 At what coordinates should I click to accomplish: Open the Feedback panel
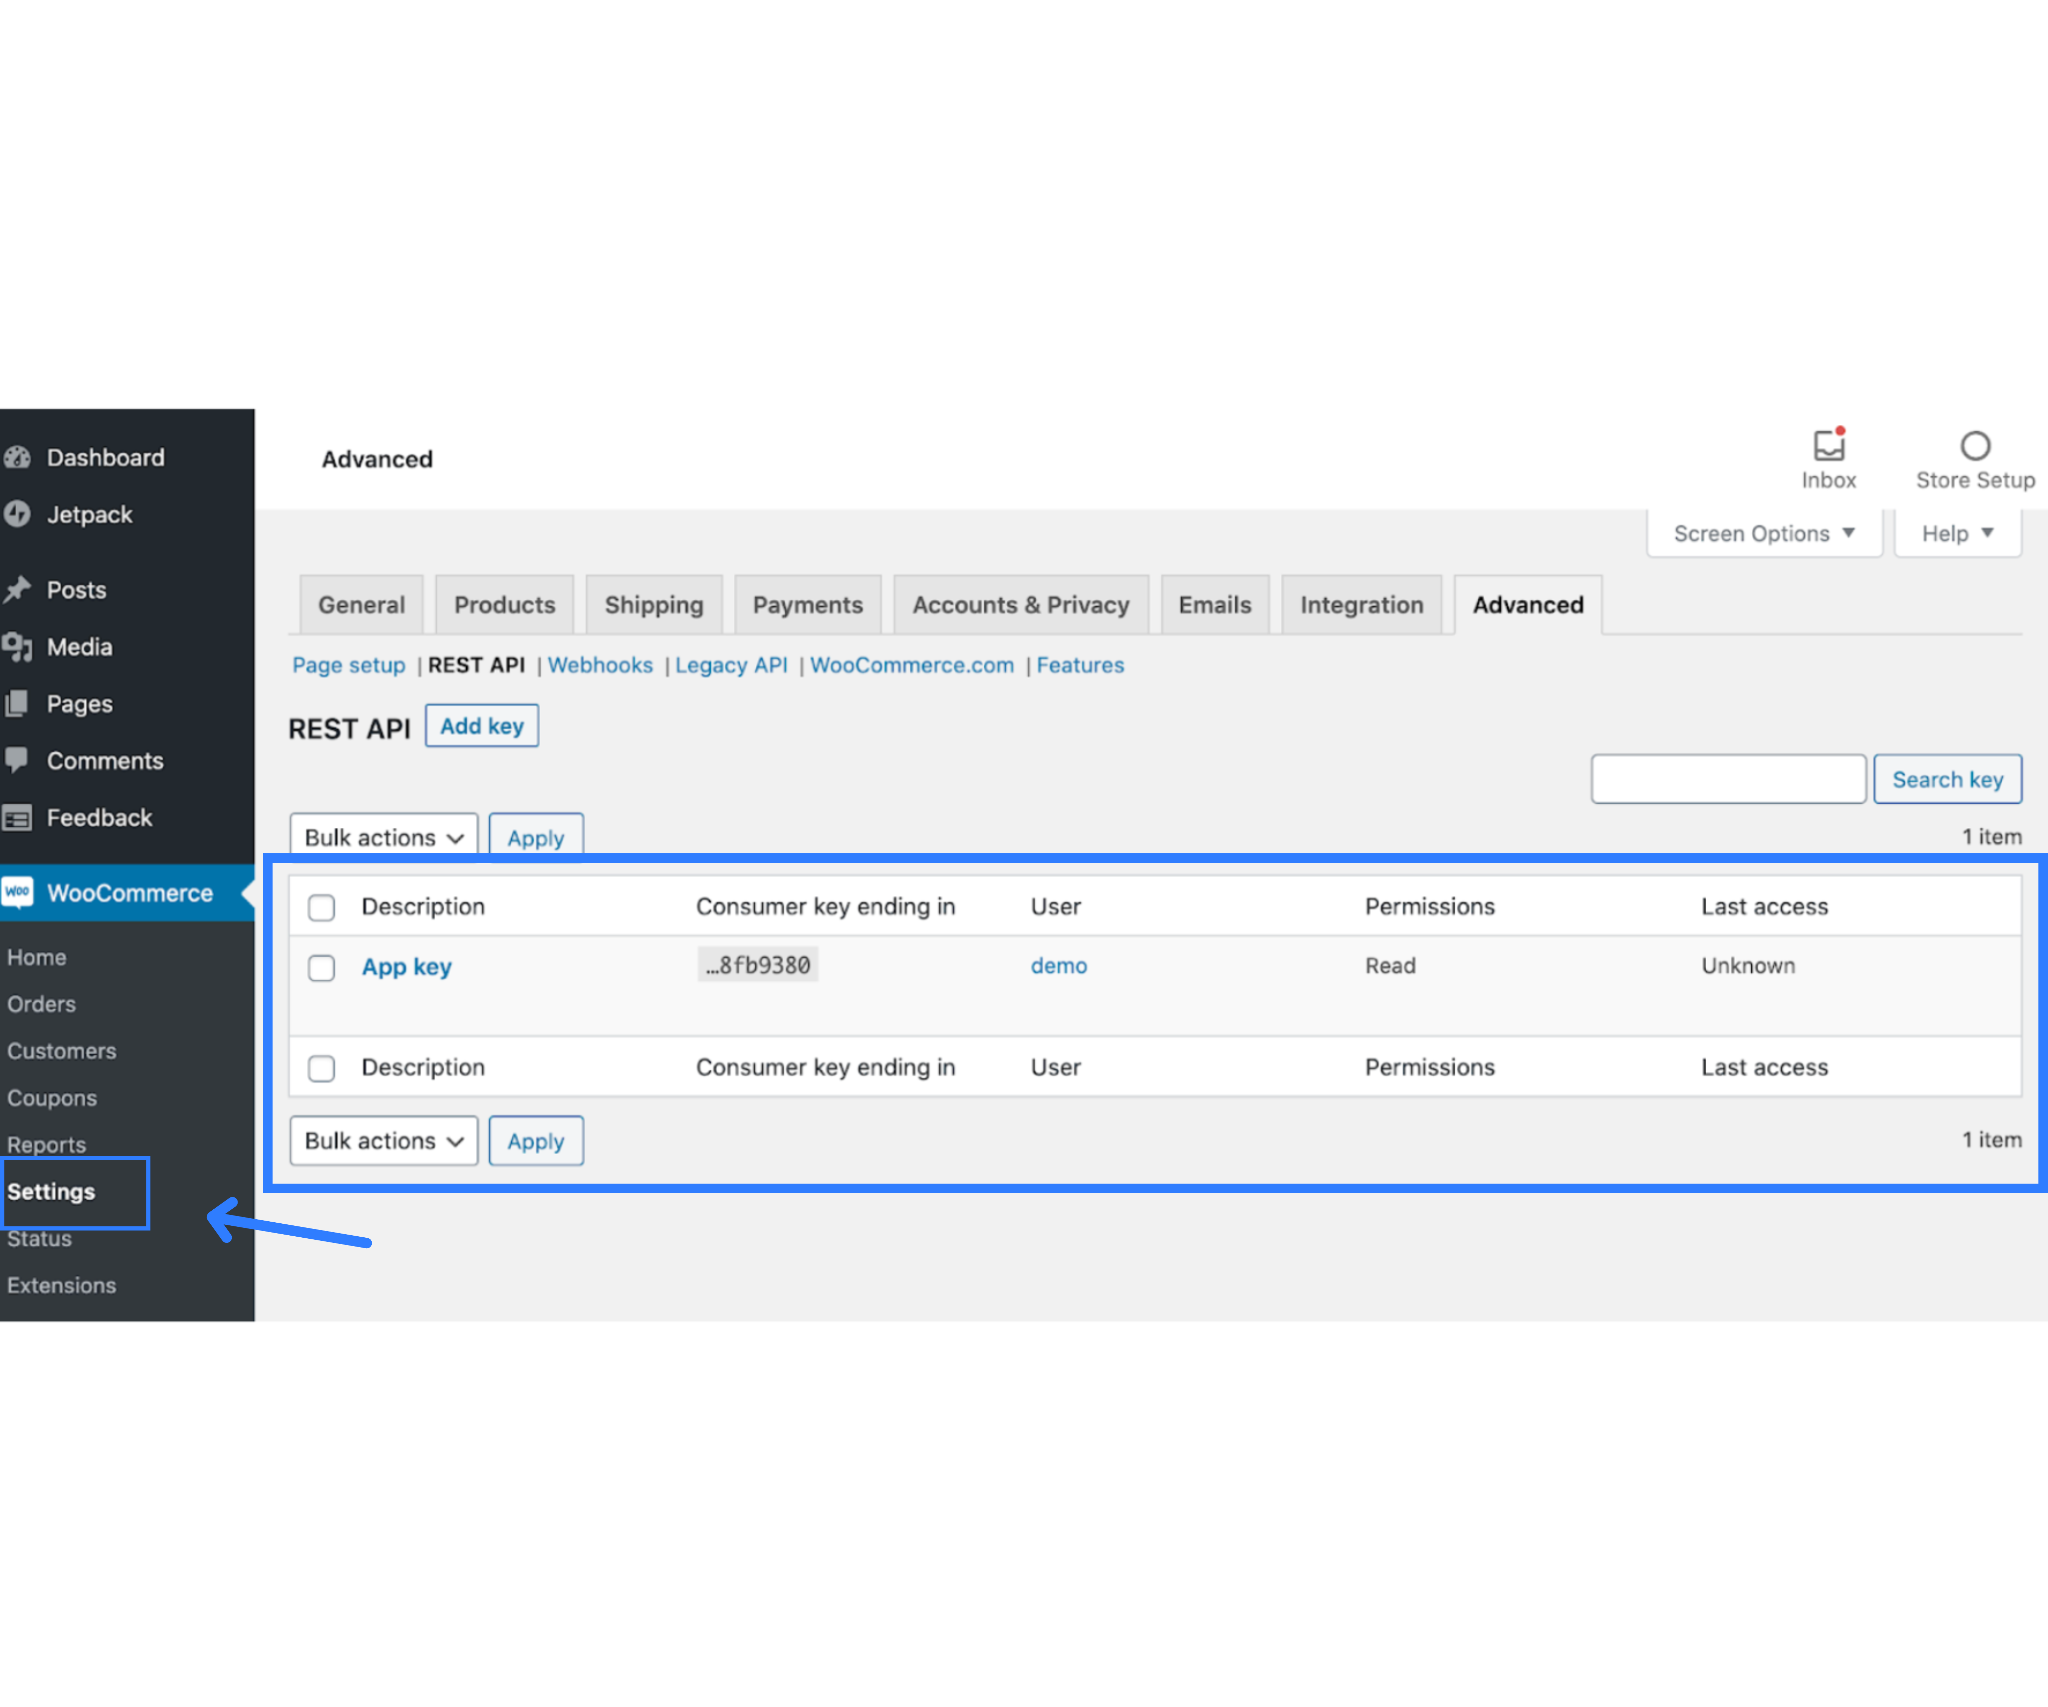(x=99, y=817)
